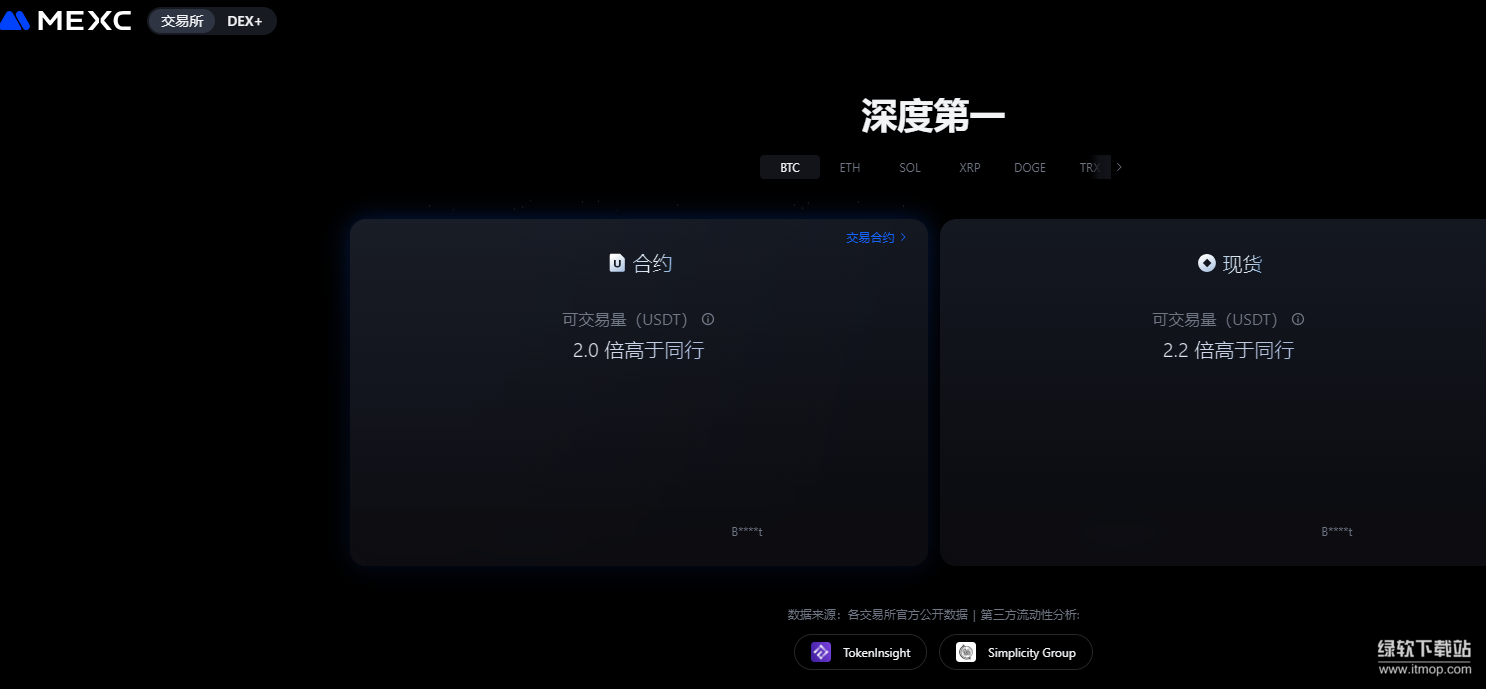Click the Simplicity Group logo icon
The height and width of the screenshot is (689, 1486).
point(966,653)
